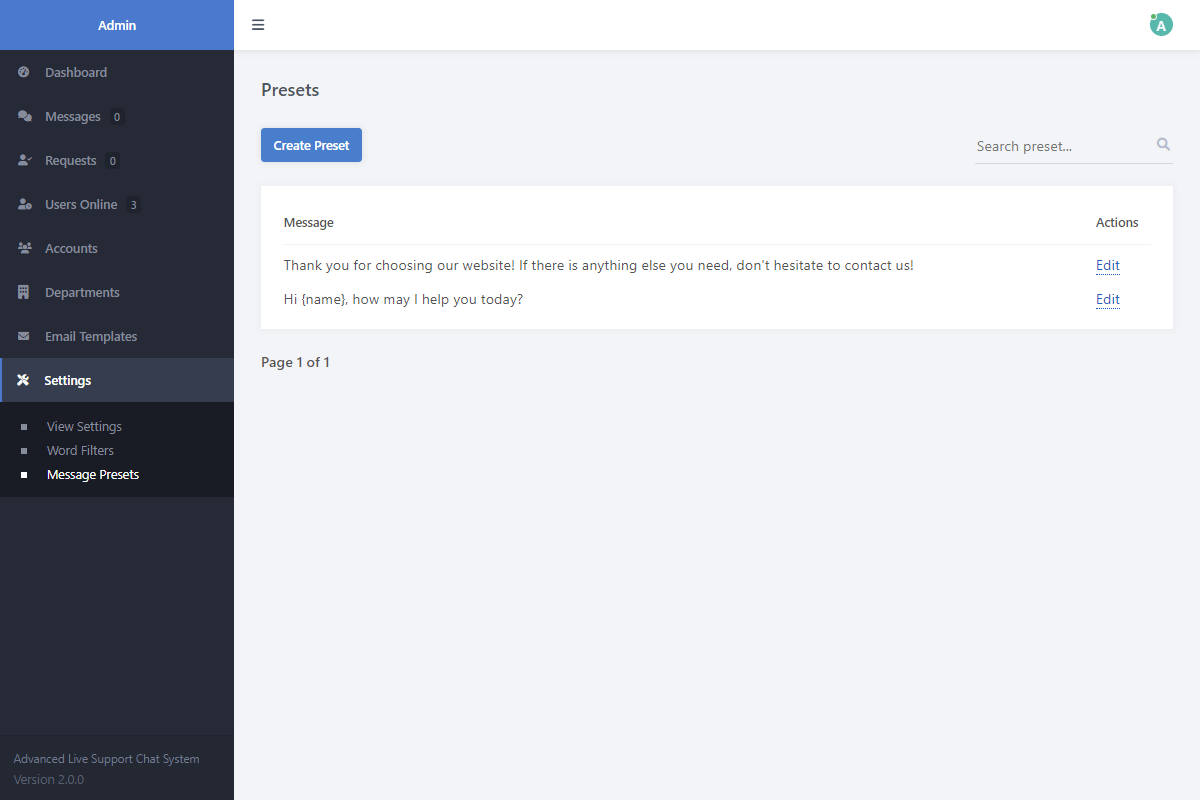Click the Settings tools icon
The width and height of the screenshot is (1200, 800).
coord(23,380)
